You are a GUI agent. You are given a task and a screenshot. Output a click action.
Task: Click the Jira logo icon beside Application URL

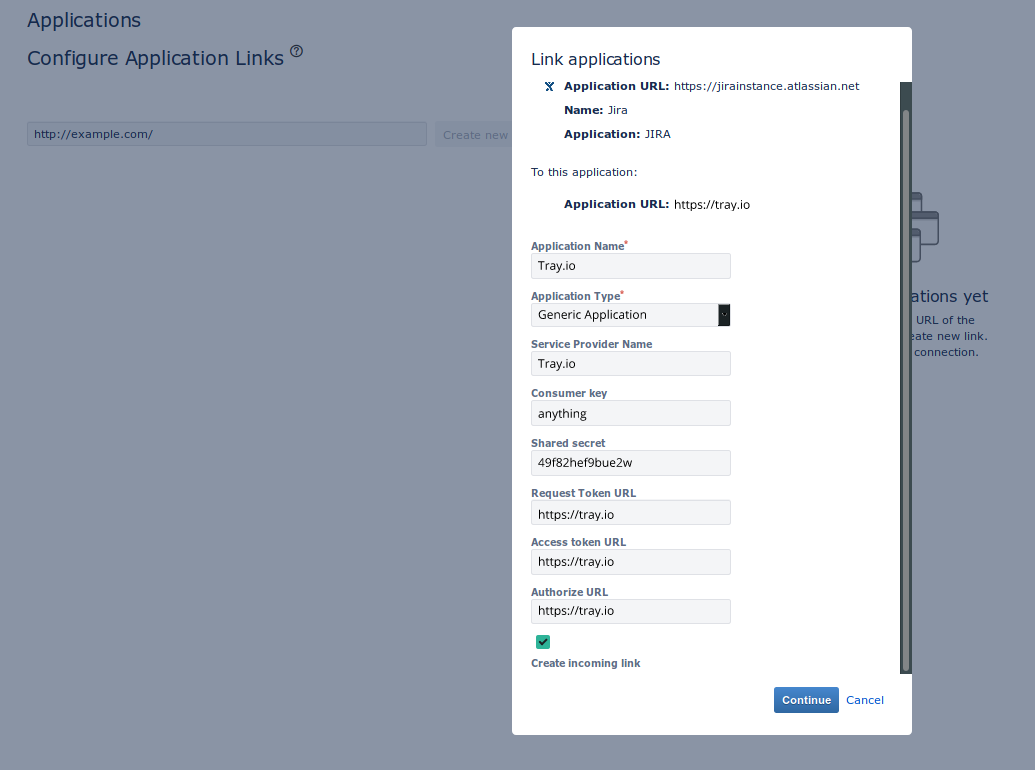549,86
